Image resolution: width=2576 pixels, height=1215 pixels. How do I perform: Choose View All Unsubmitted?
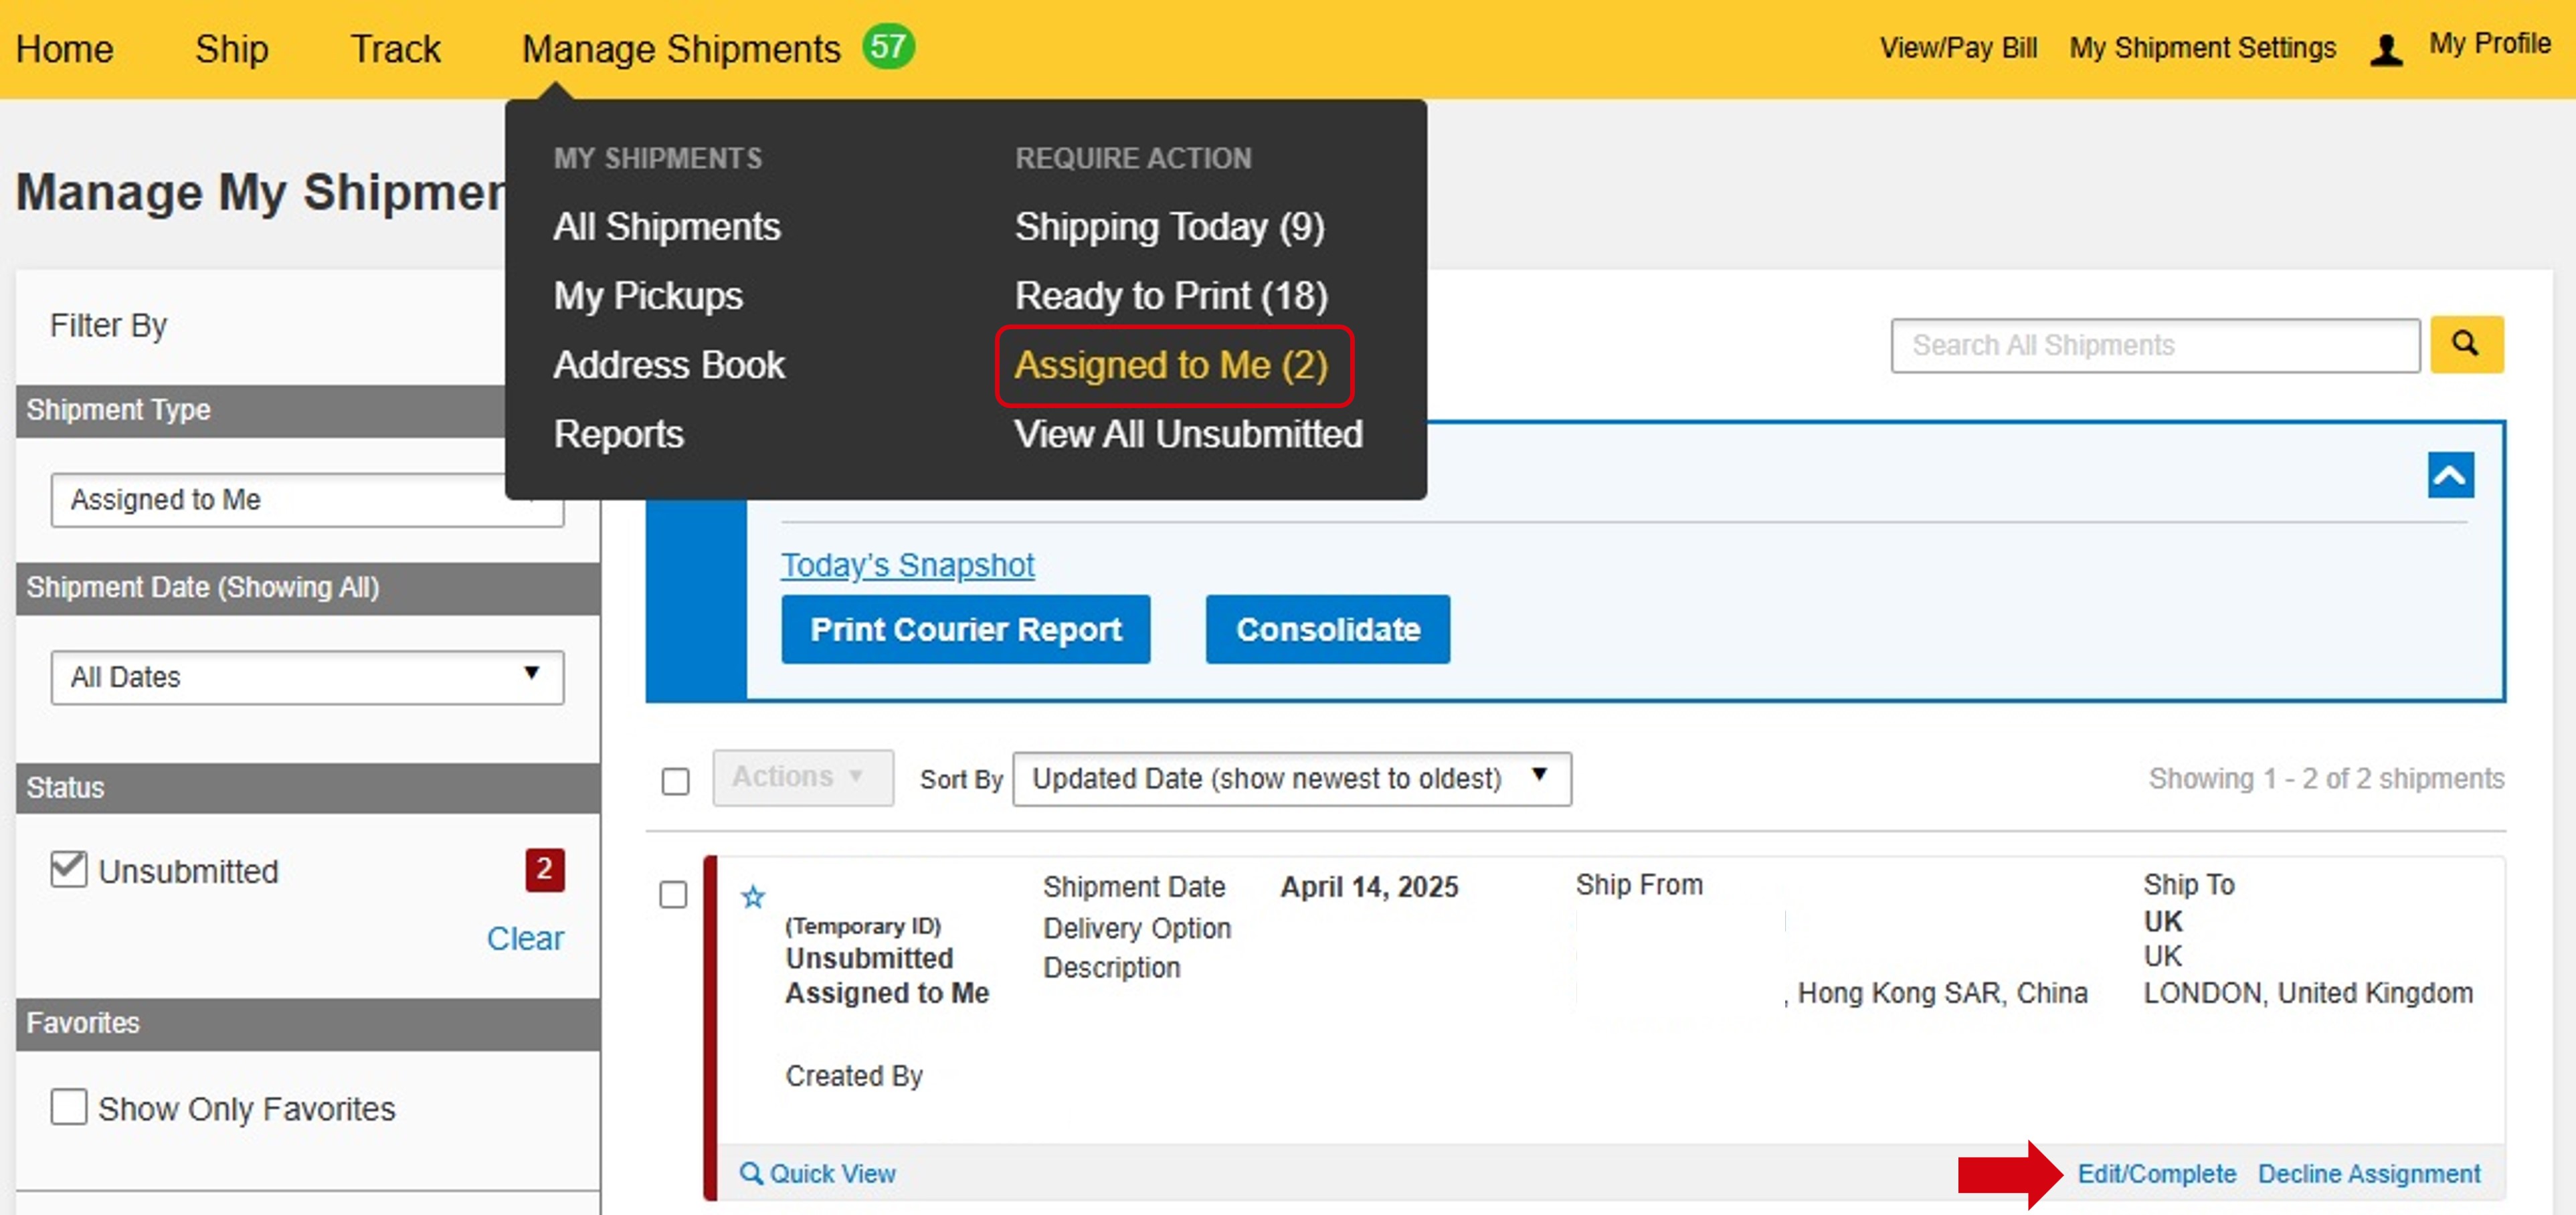tap(1188, 433)
